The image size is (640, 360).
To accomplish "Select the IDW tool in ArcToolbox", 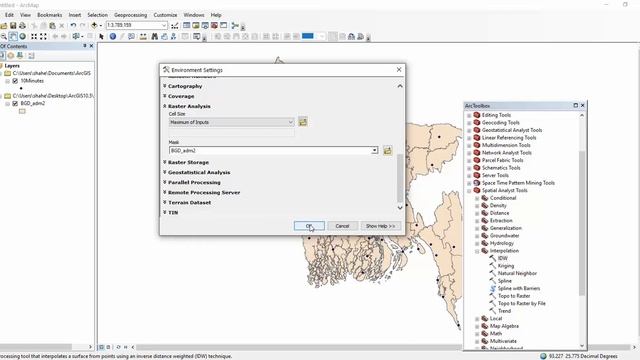I will tap(502, 258).
